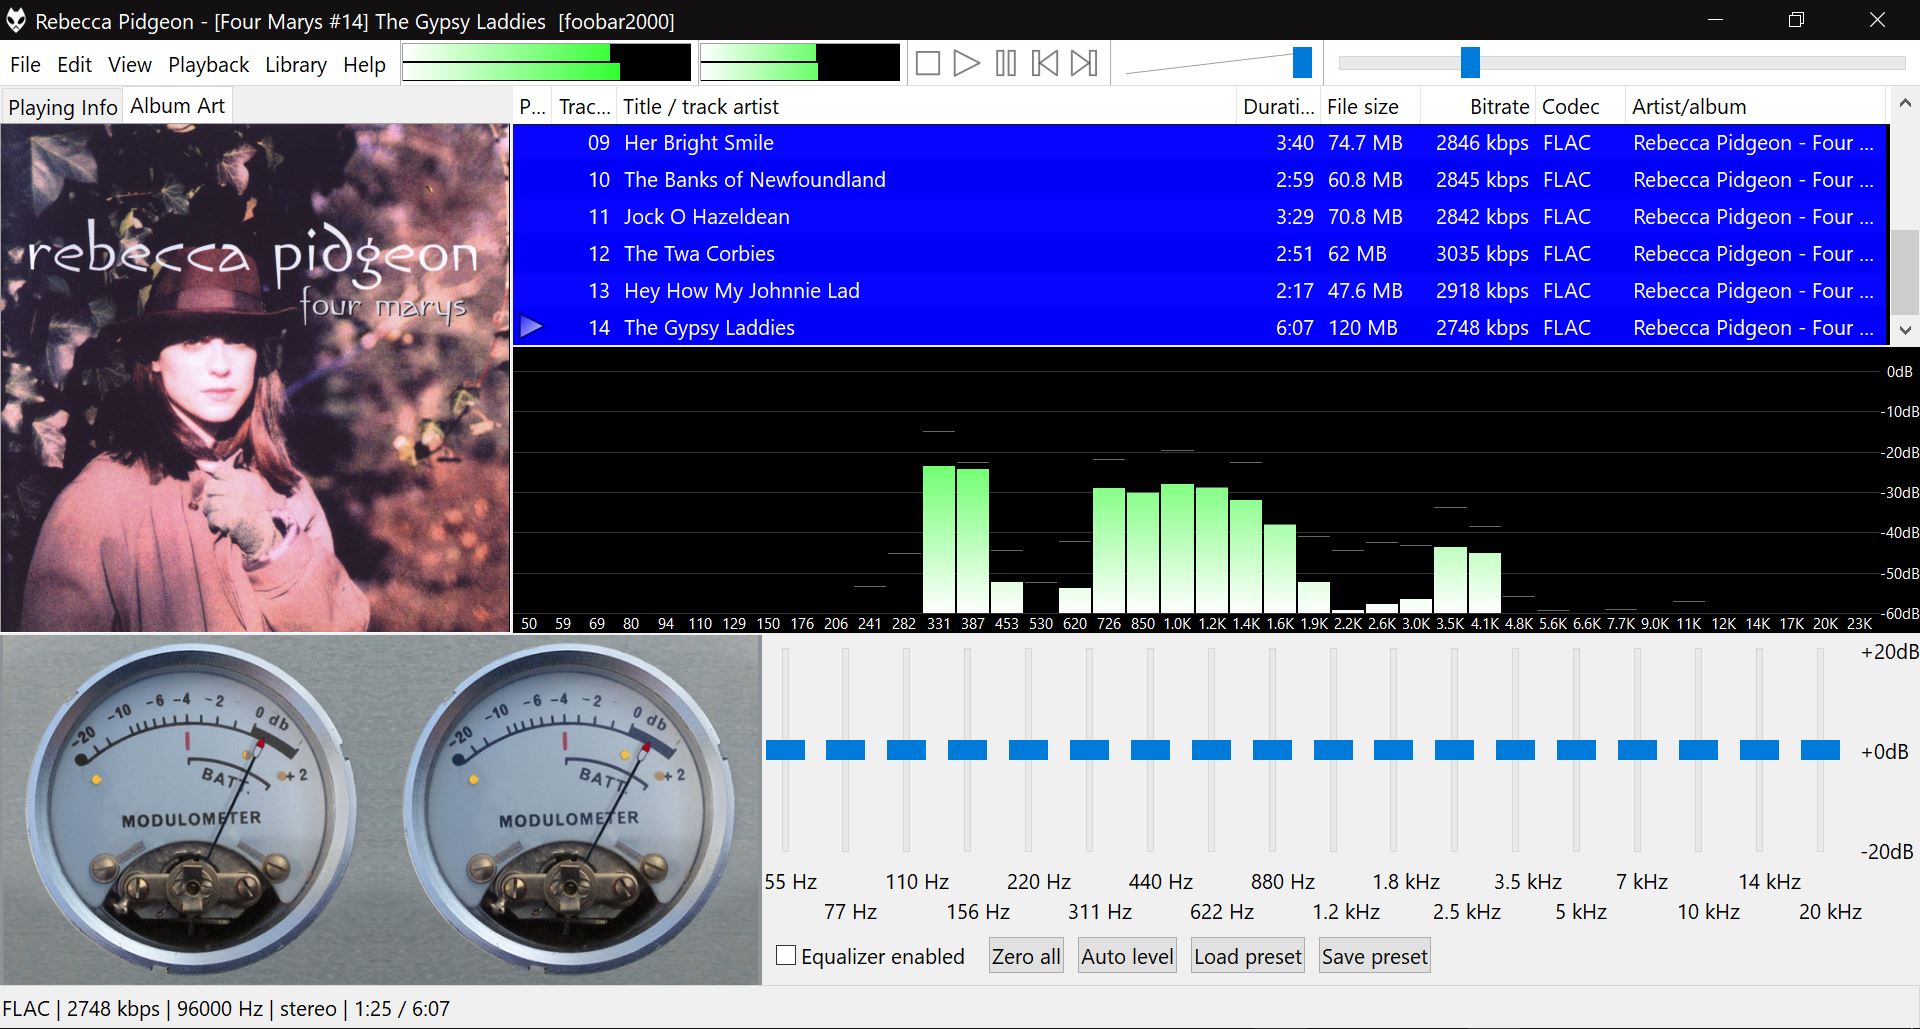Open the Edit menu
Viewport: 1920px width, 1029px height.
74,65
